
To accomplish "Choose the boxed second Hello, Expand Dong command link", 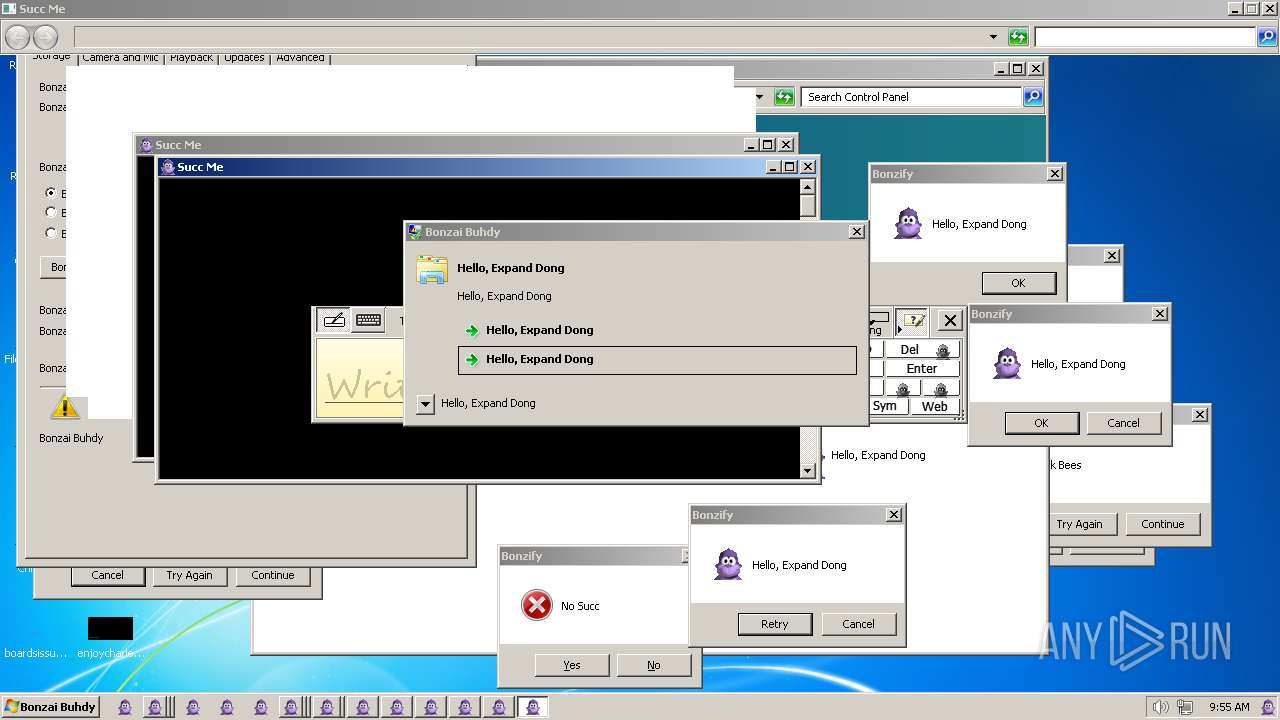I will pyautogui.click(x=657, y=360).
